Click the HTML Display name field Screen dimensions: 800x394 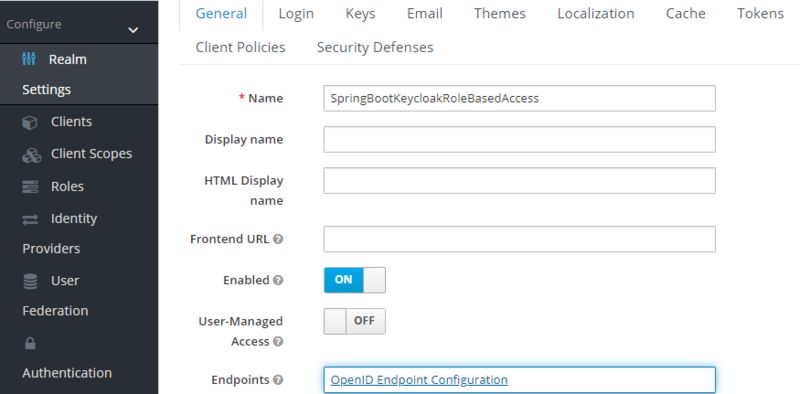(519, 181)
